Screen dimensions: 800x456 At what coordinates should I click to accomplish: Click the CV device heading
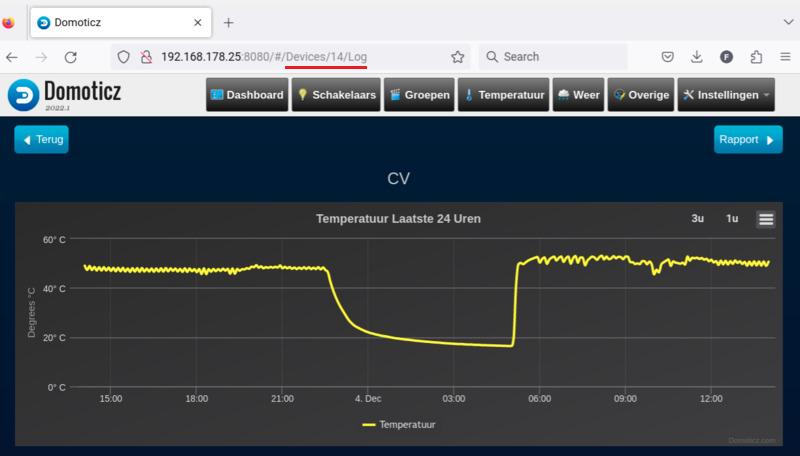[398, 179]
